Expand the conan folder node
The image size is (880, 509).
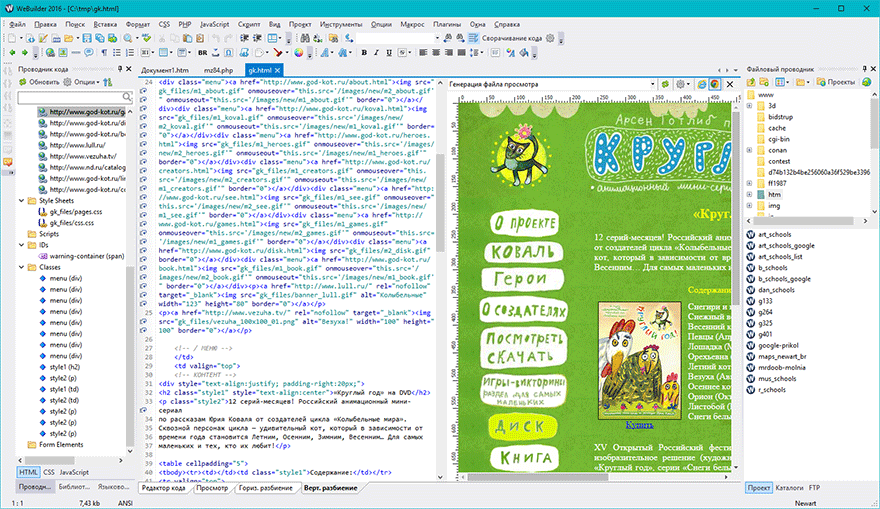749,150
